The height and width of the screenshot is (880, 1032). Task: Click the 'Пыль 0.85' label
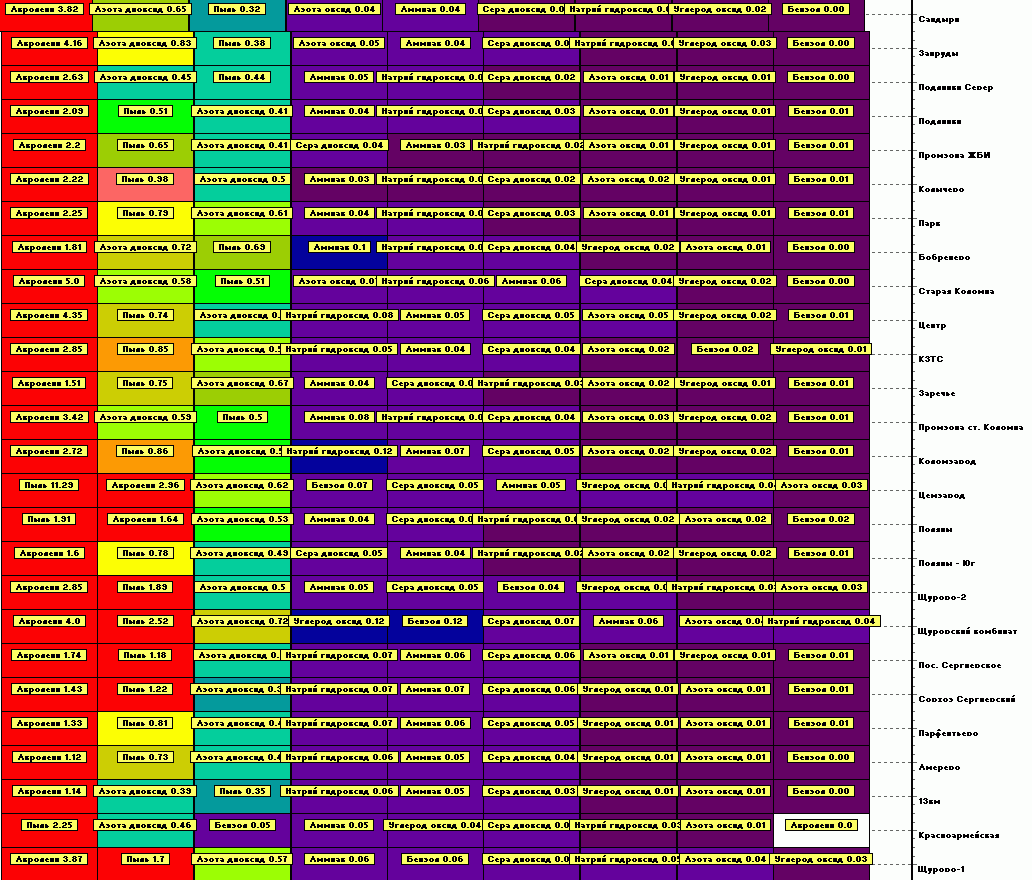point(145,349)
